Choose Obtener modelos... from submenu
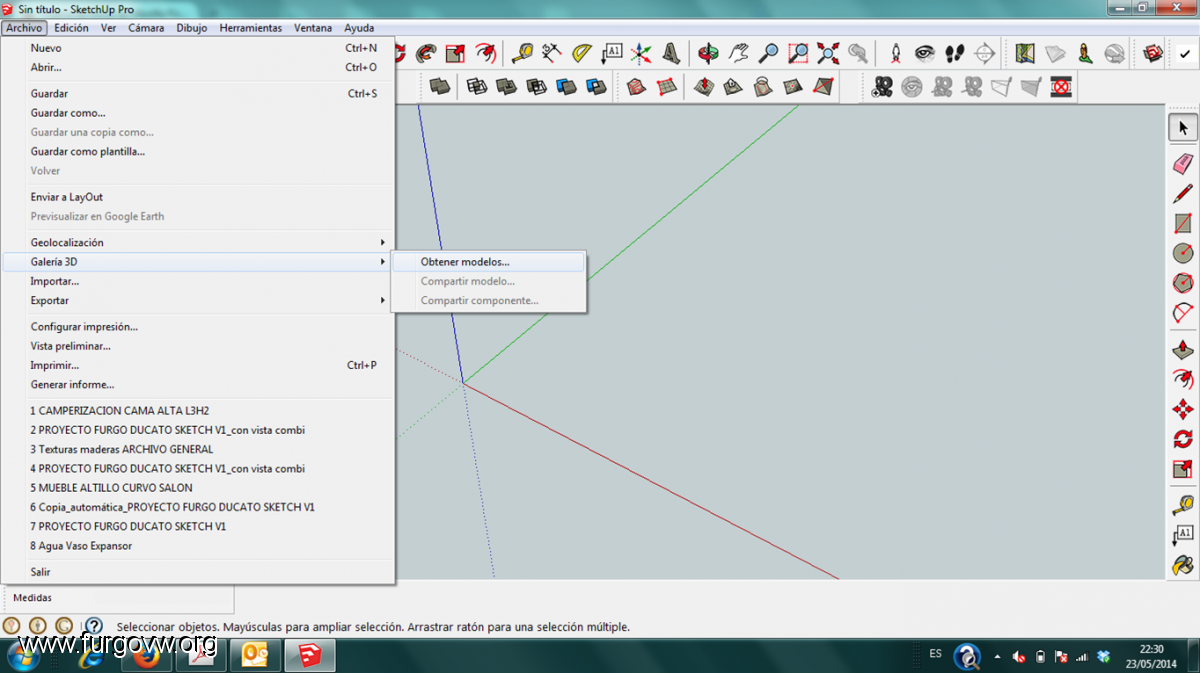This screenshot has height=673, width=1200. point(488,262)
